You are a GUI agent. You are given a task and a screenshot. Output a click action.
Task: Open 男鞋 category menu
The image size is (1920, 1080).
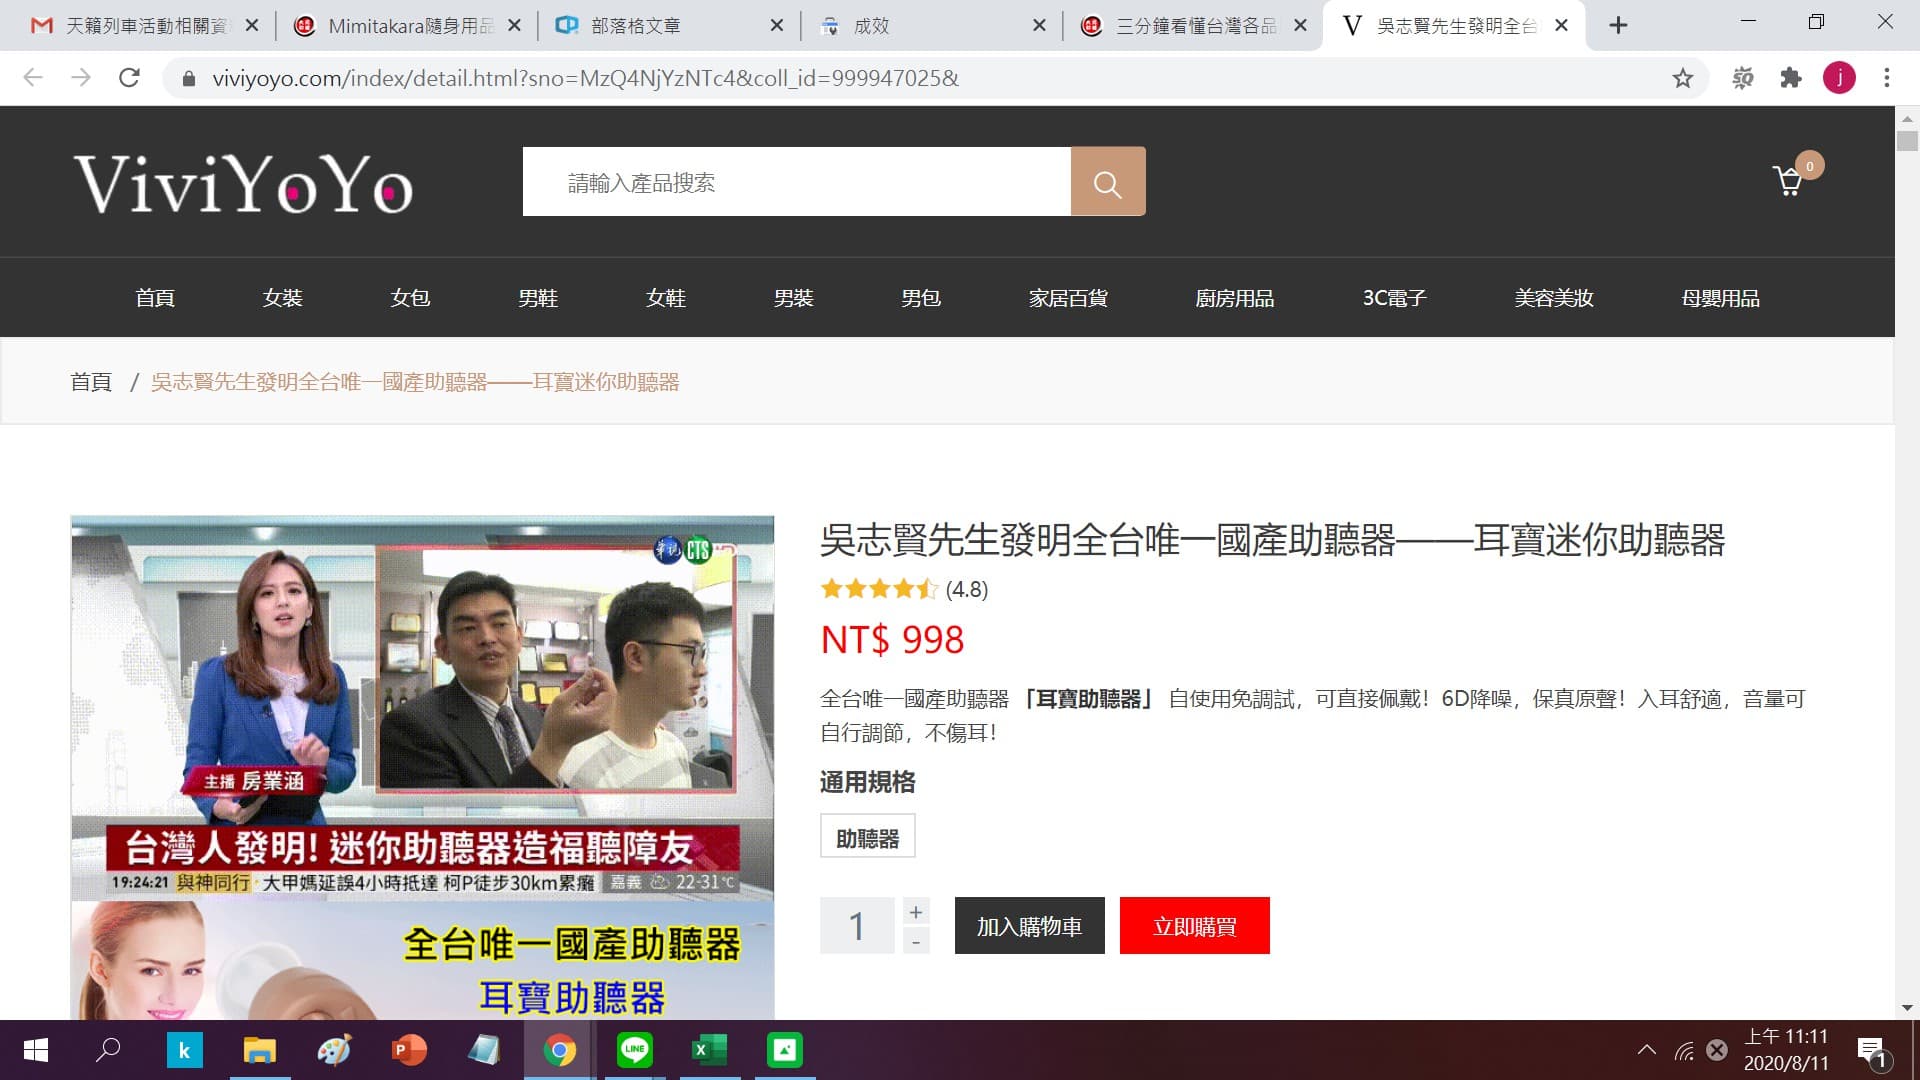click(538, 298)
